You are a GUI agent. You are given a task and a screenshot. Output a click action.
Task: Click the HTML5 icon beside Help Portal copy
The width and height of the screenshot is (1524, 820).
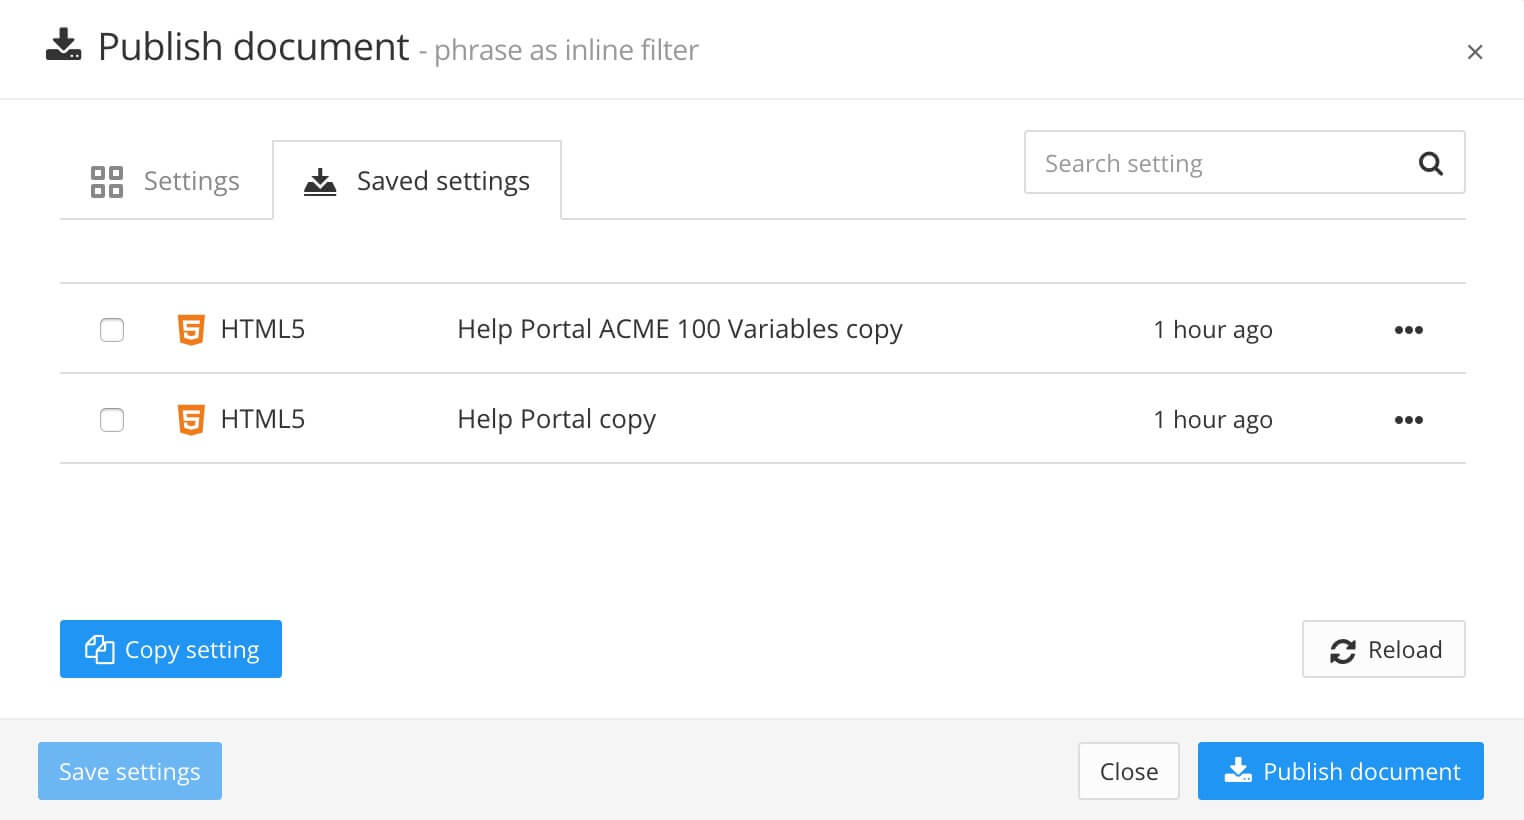point(191,419)
